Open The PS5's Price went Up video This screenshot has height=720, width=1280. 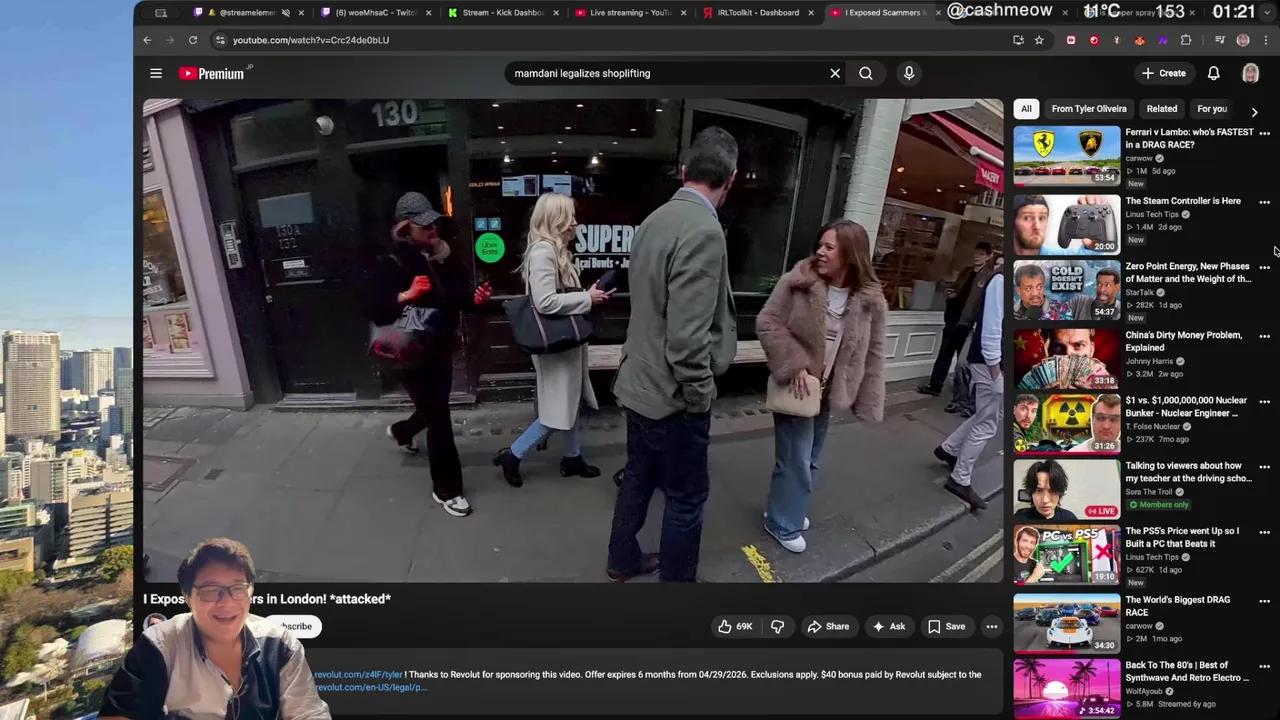pyautogui.click(x=1182, y=537)
